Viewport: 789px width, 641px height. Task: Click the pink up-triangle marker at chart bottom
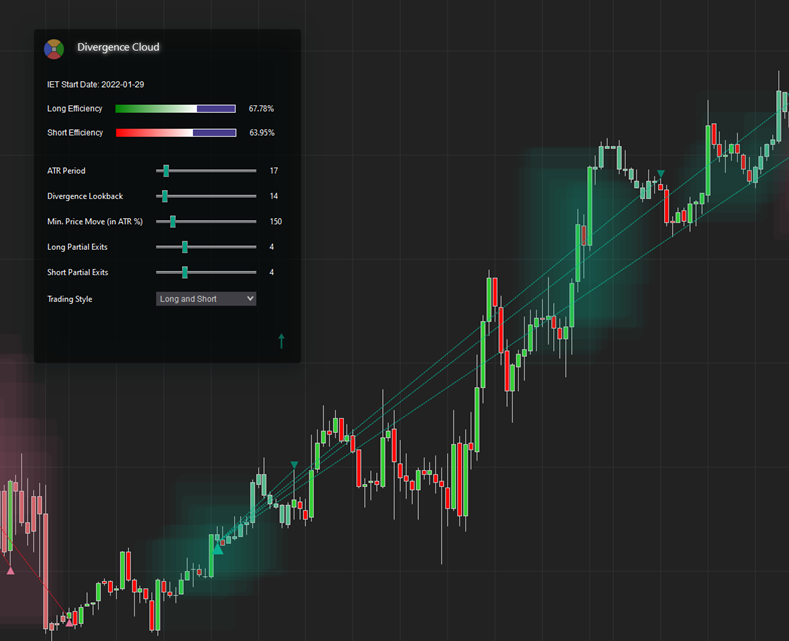[69, 623]
